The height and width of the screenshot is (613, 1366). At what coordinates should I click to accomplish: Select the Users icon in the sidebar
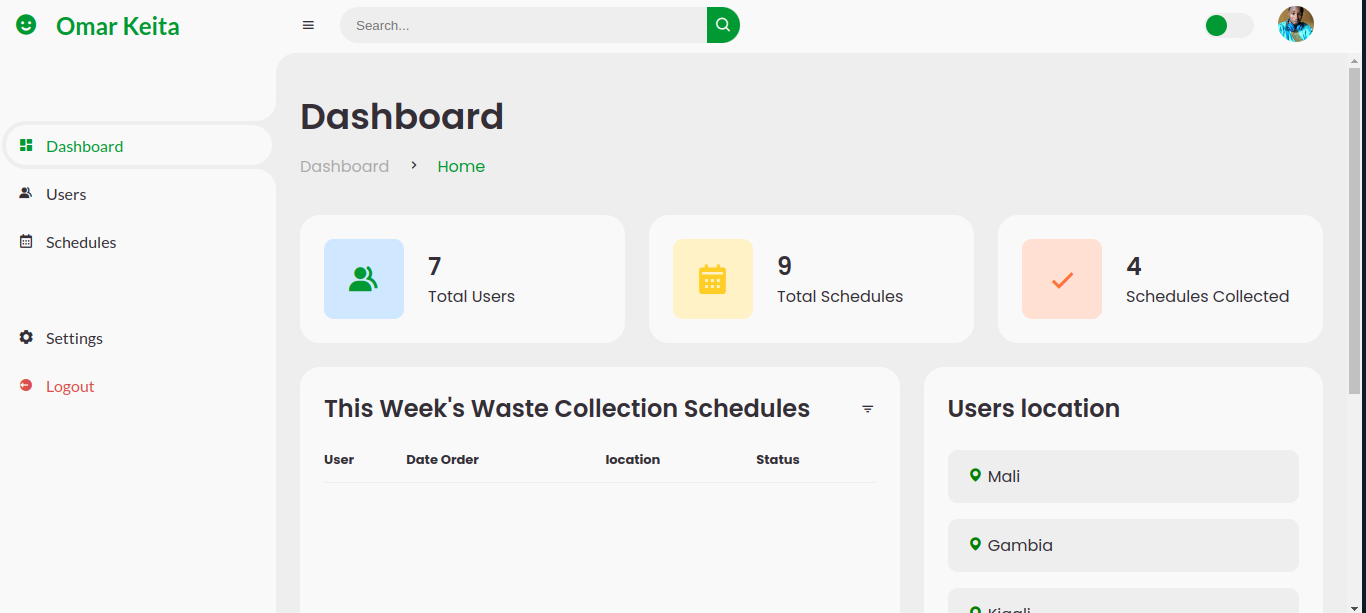[24, 193]
